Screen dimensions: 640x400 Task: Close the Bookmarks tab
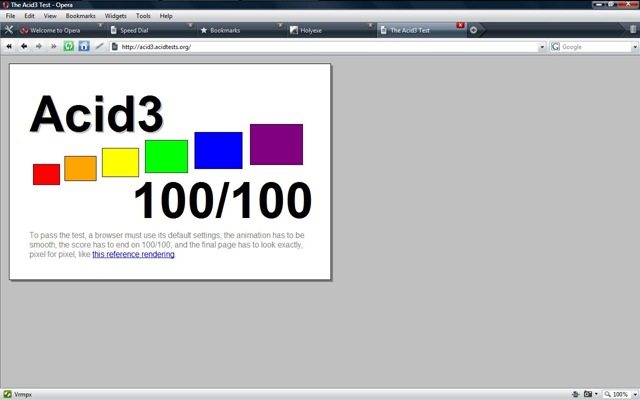click(x=280, y=25)
